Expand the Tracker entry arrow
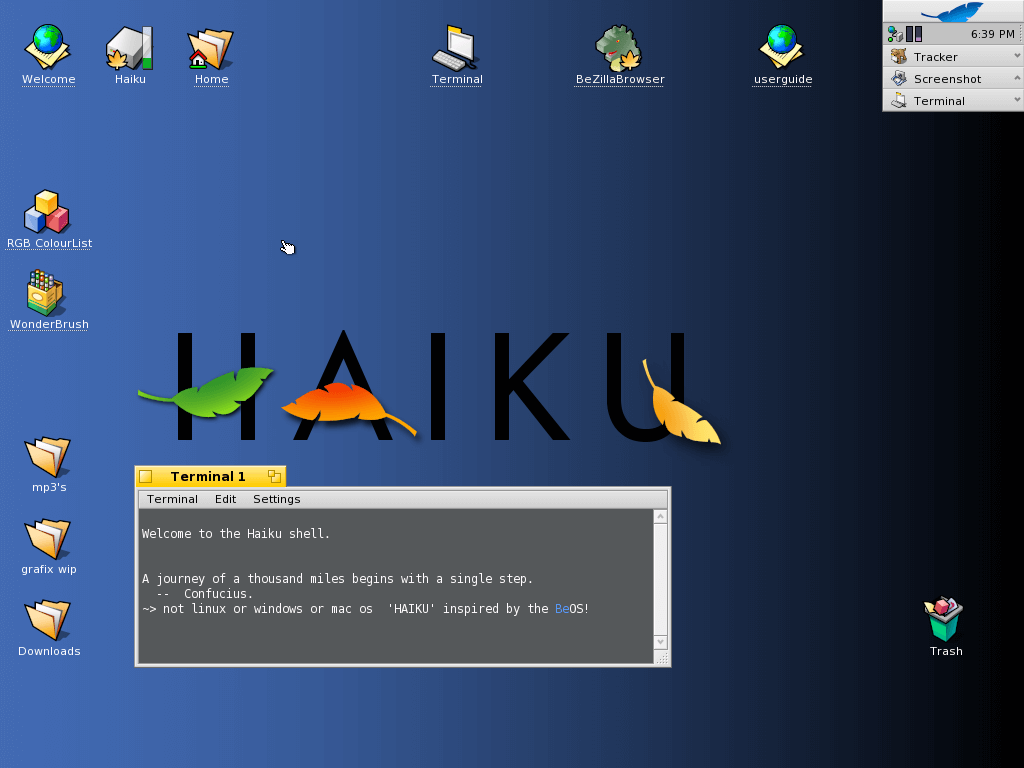Screen dimensions: 1024x768 [1017, 56]
